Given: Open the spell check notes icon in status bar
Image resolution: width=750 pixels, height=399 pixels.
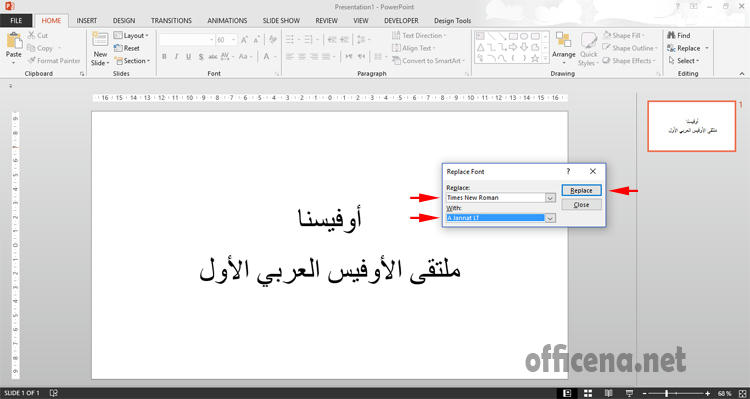Looking at the screenshot, I should coord(54,393).
